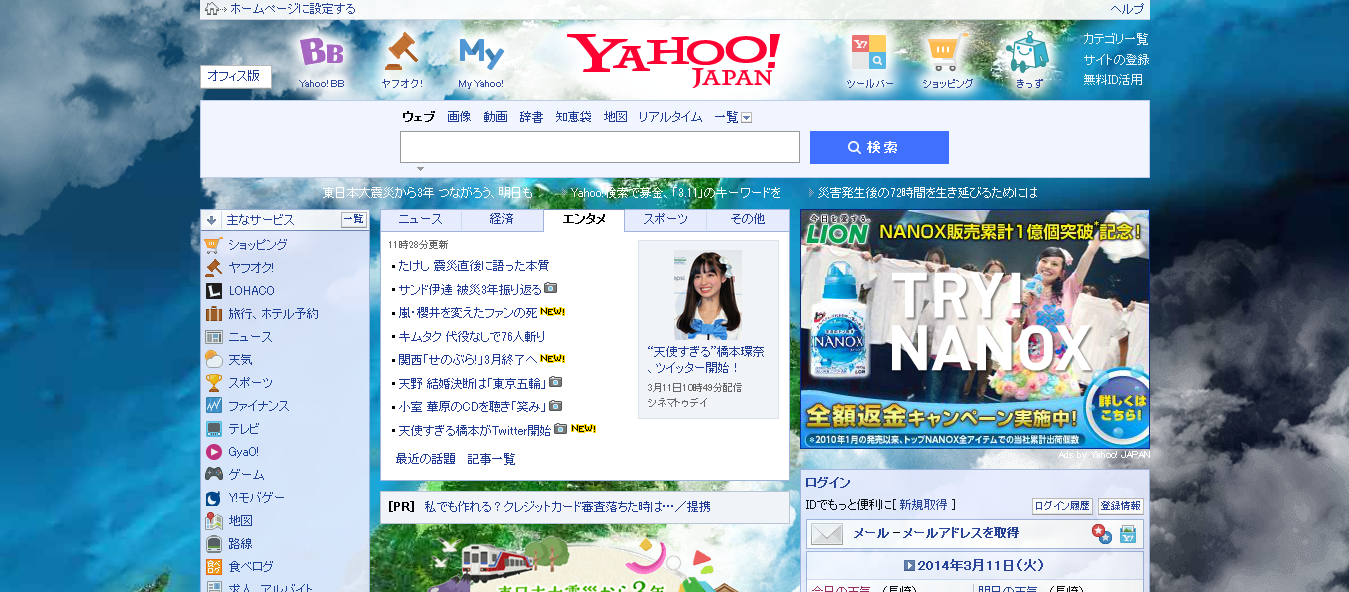Viewport: 1349px width, 592px height.
Task: Switch to the 経済 tab
Action: click(502, 219)
